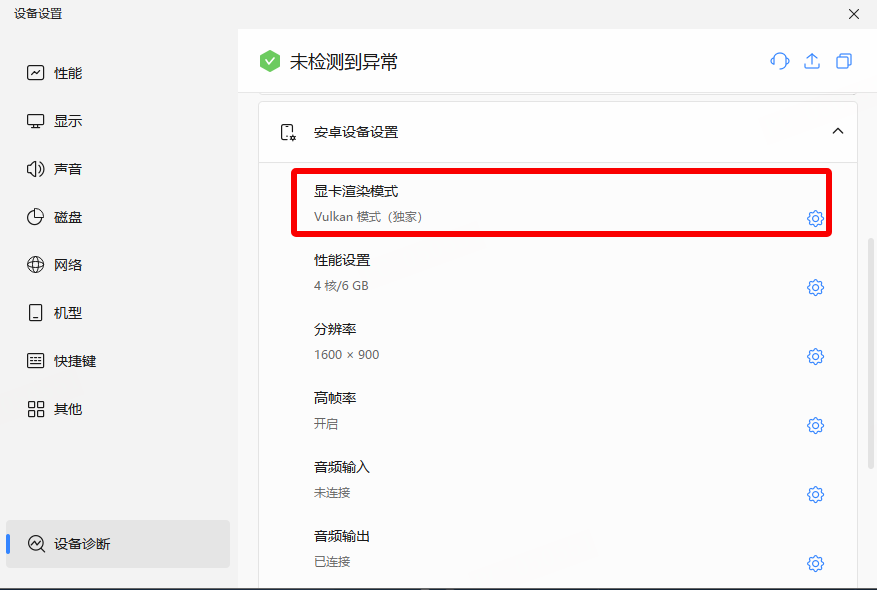Go to the 磁盘 settings page
This screenshot has width=877, height=590.
coord(67,217)
